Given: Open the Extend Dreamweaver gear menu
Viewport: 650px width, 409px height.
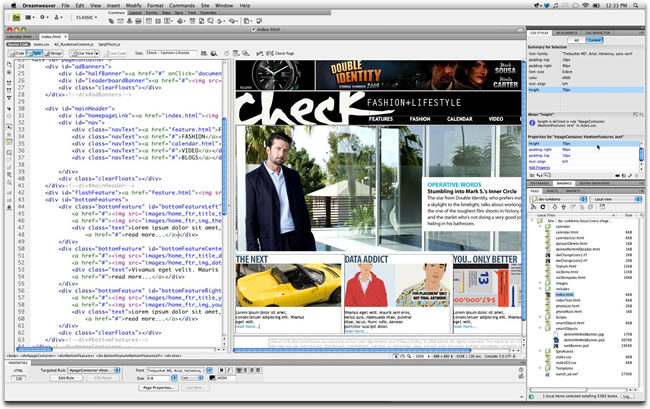Looking at the screenshot, I should point(44,17).
